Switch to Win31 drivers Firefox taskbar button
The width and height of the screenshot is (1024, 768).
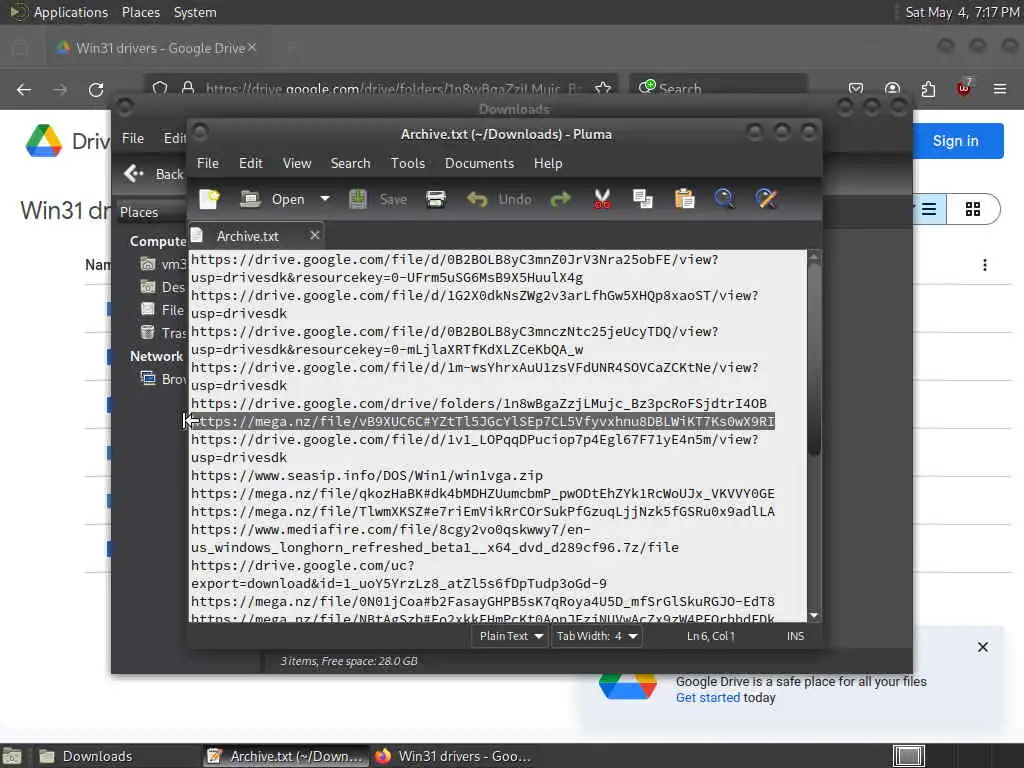click(x=453, y=756)
